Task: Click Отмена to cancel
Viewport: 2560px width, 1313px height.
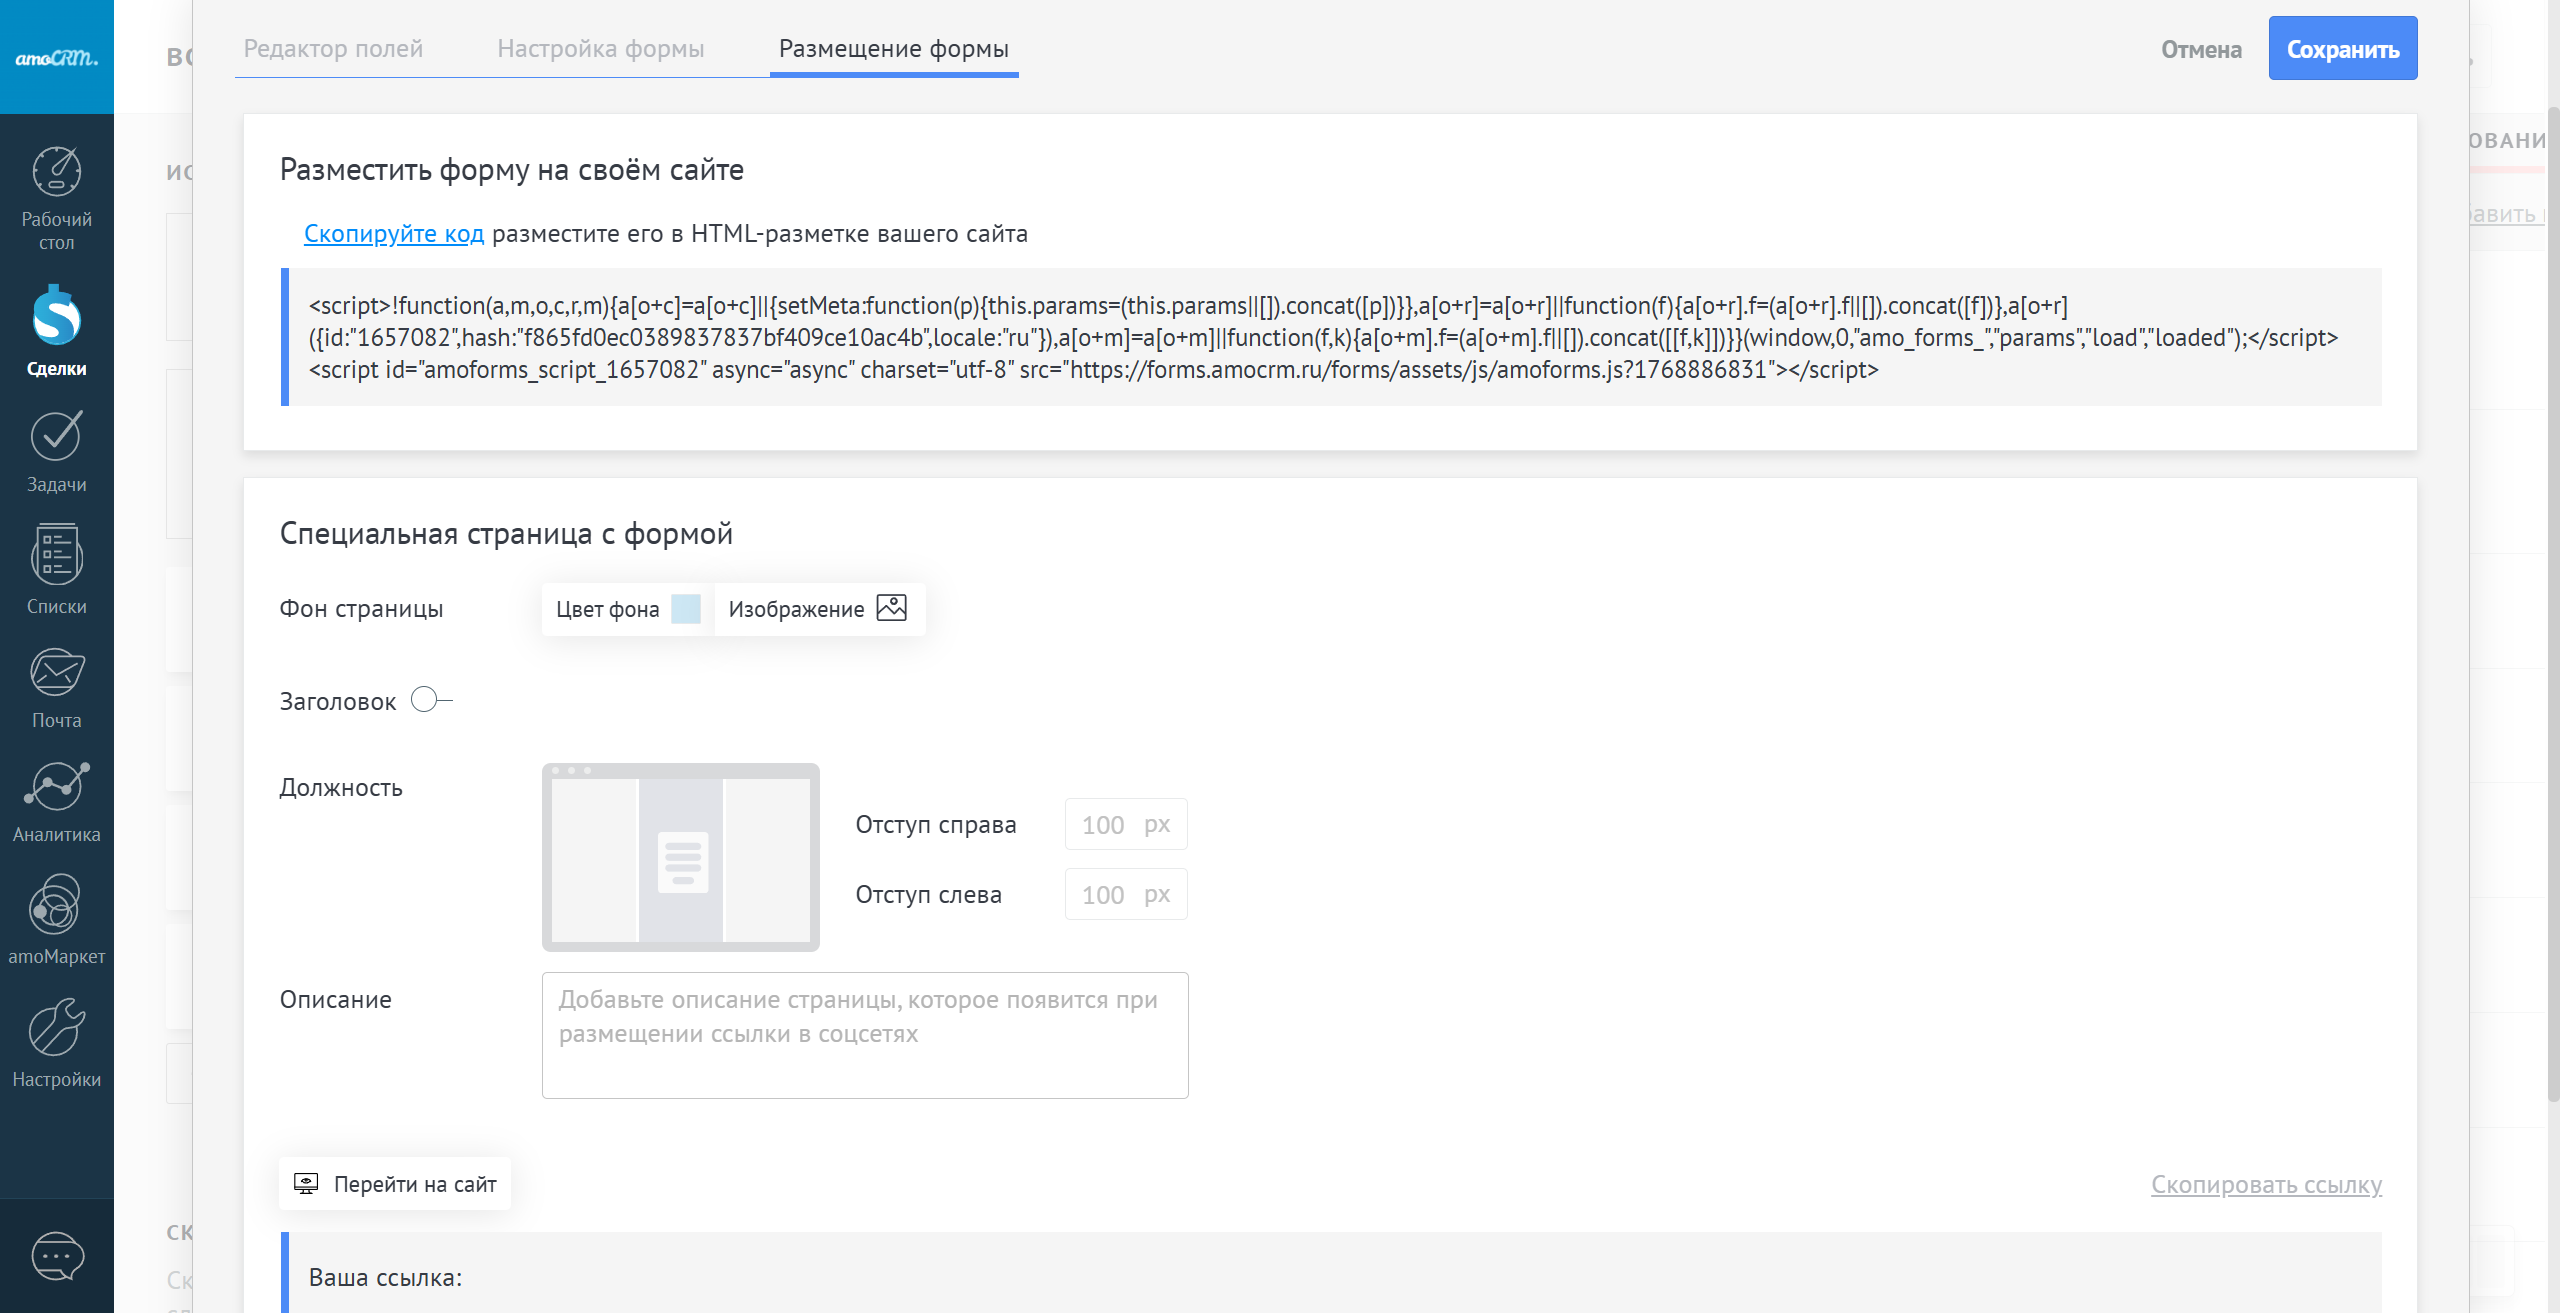Action: [2200, 49]
